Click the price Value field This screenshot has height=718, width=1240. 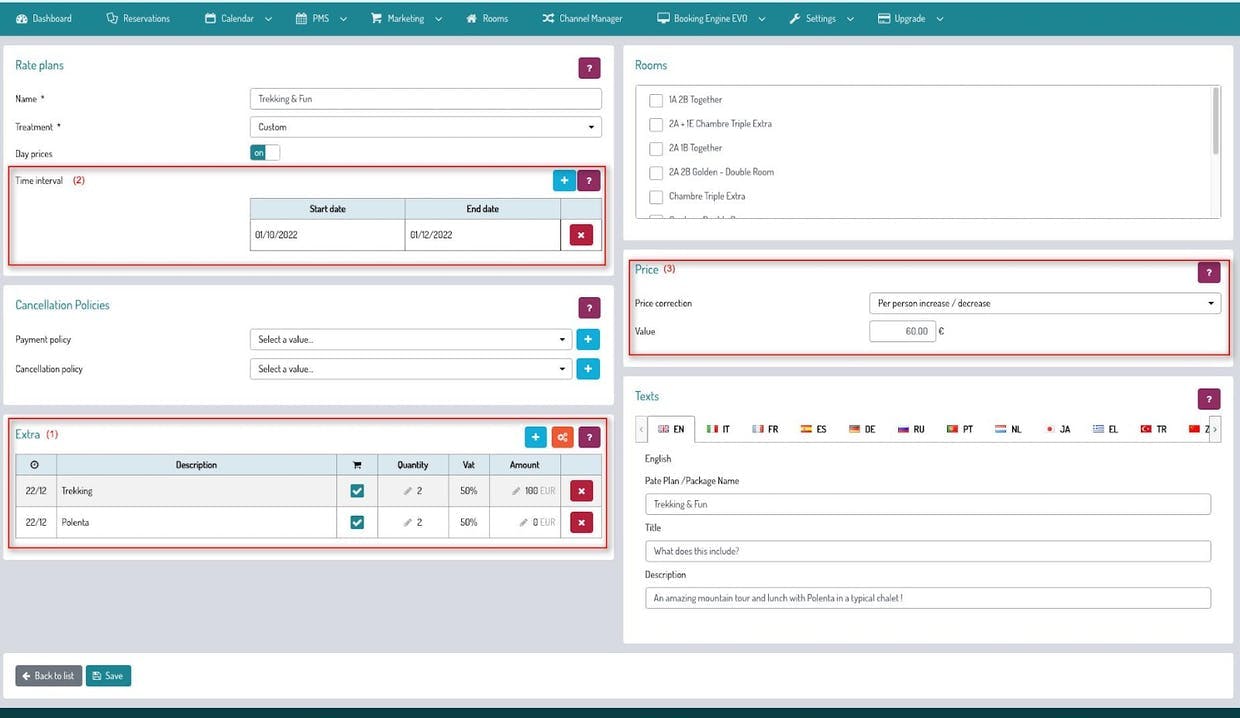(902, 331)
